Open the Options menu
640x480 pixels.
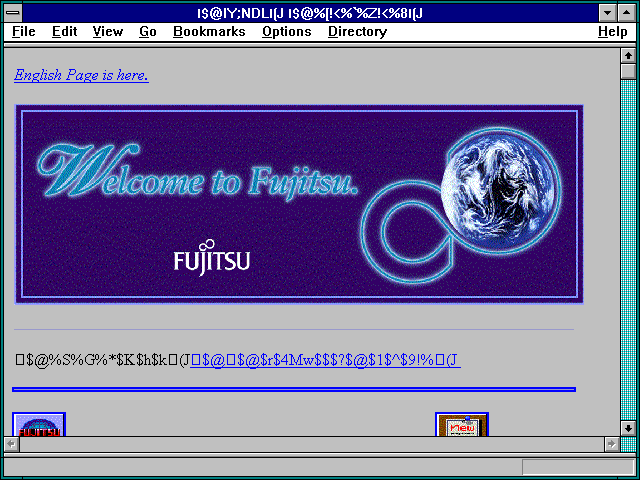[287, 31]
